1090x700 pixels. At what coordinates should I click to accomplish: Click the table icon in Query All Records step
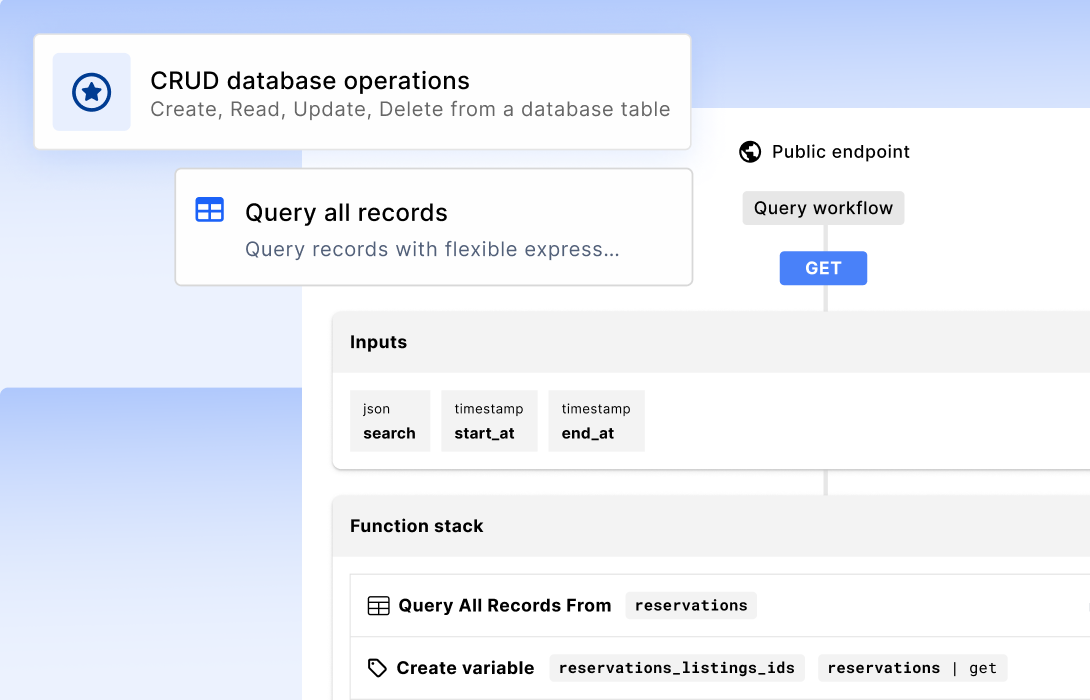378,605
